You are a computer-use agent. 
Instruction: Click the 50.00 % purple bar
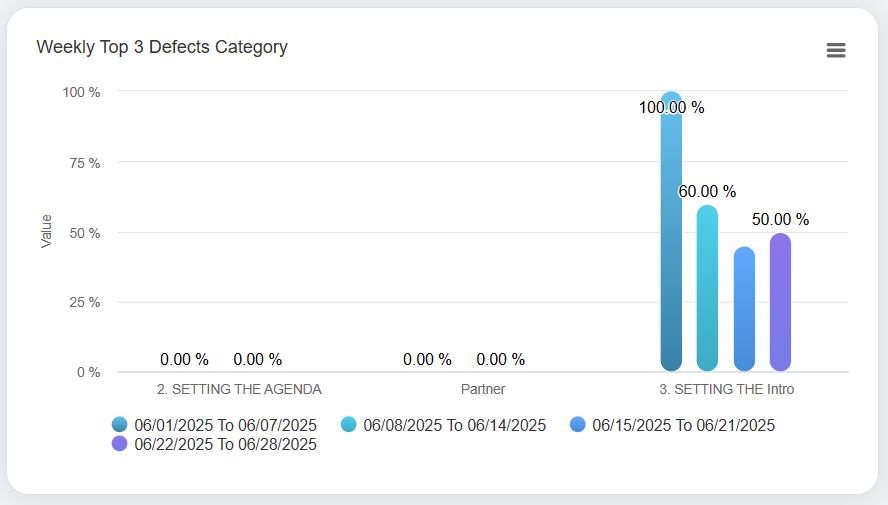click(780, 305)
